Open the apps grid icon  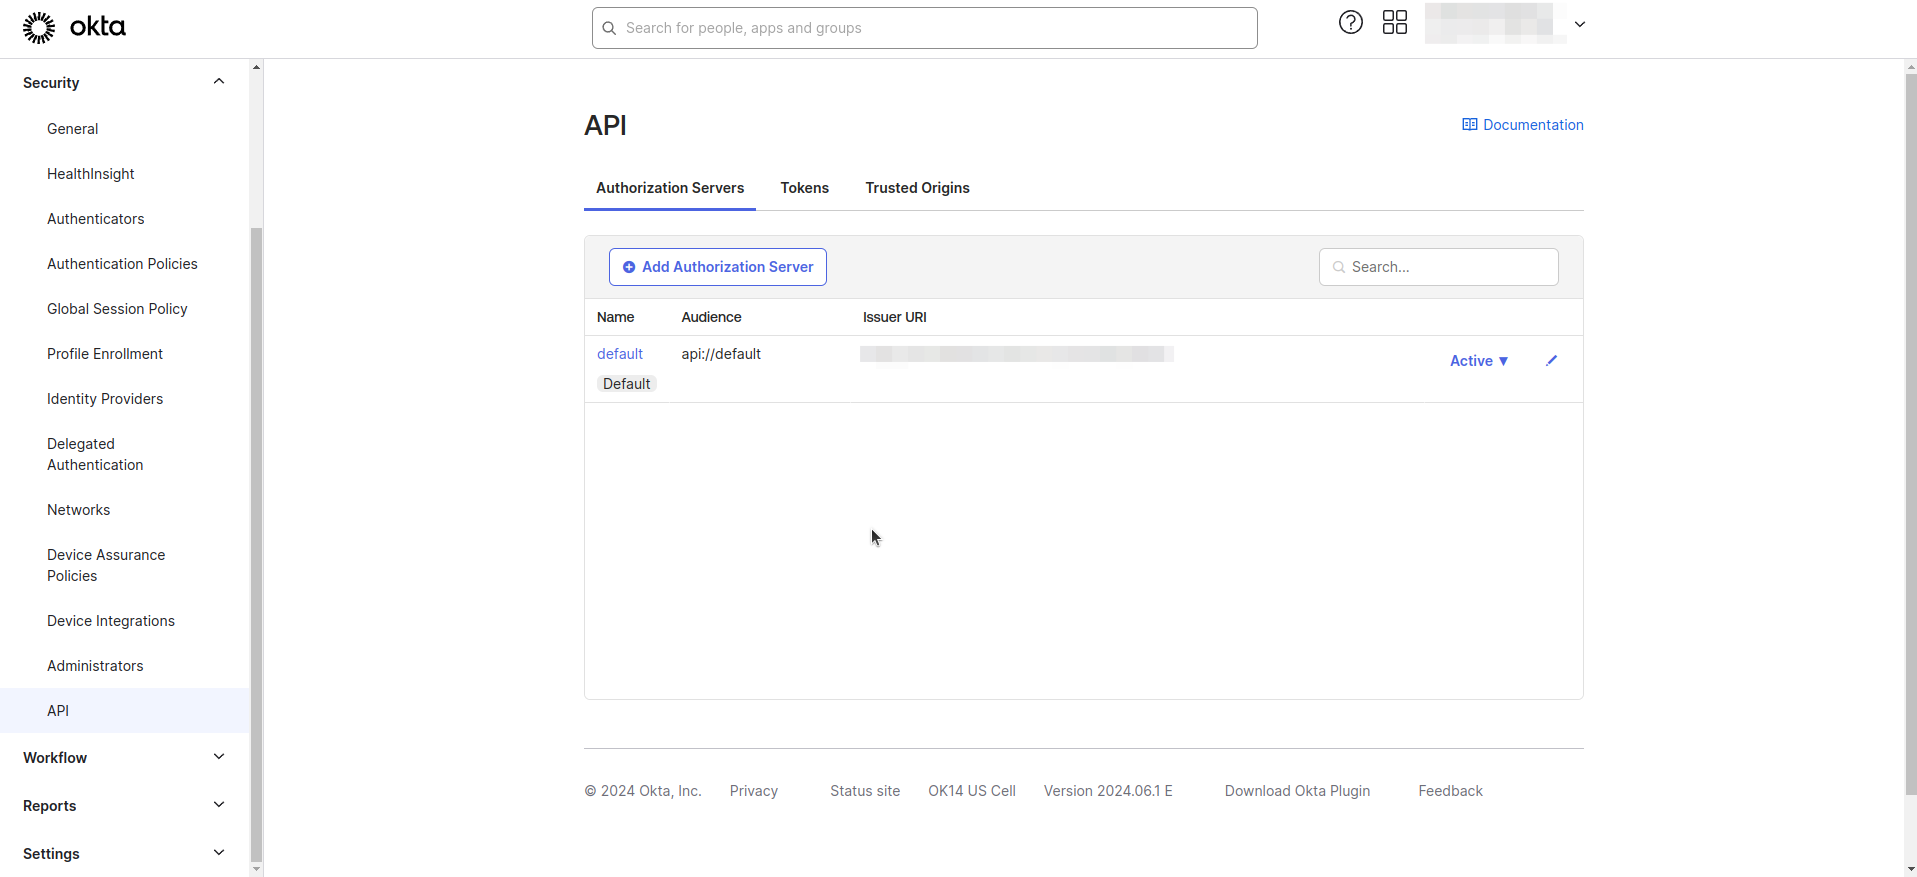[x=1394, y=22]
